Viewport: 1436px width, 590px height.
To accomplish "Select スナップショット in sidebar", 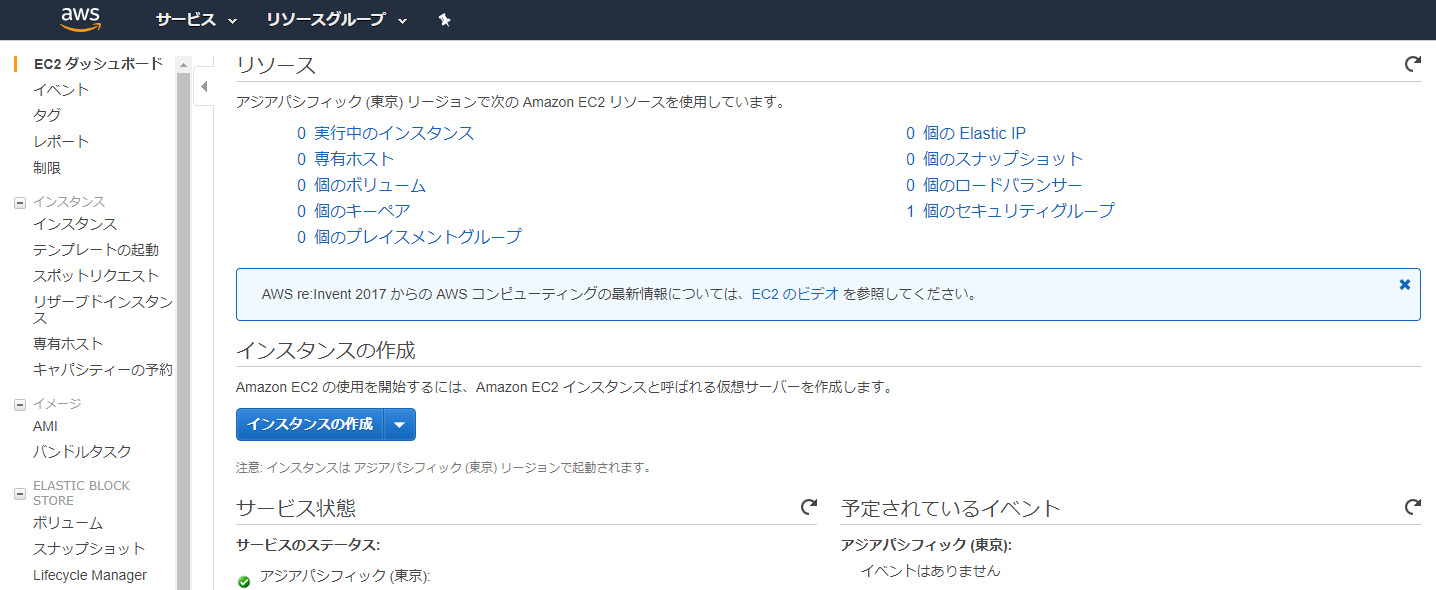I will click(89, 549).
